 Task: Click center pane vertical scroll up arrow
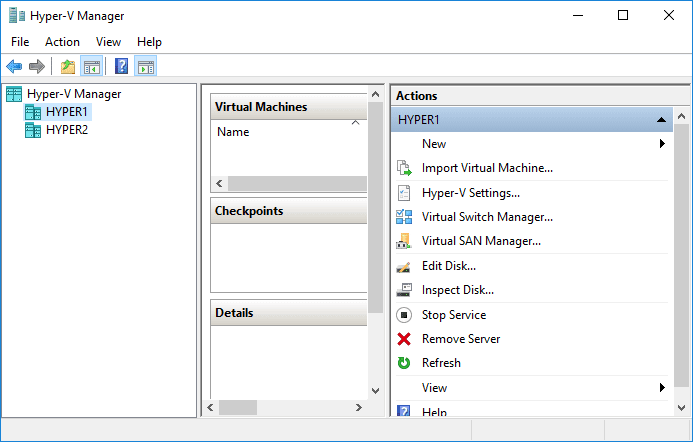(x=375, y=94)
